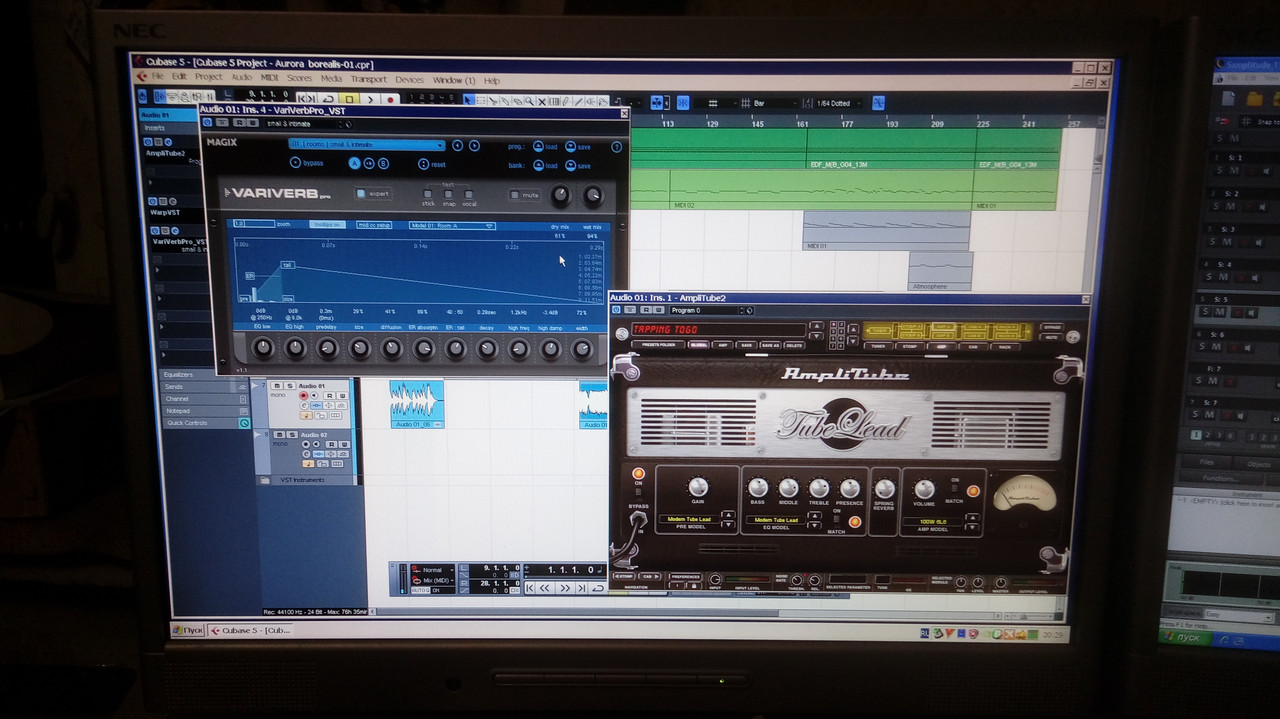Click the PRESETS FOLDER button

tap(658, 345)
